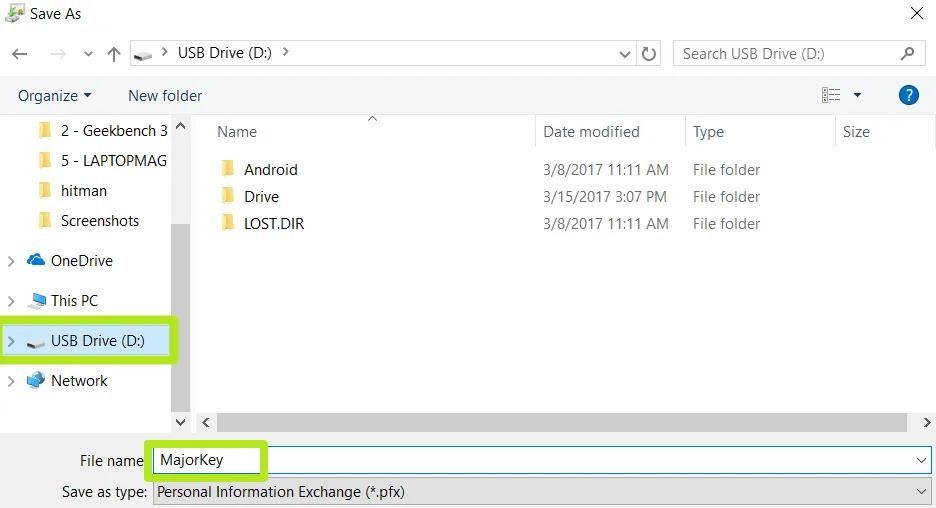Image resolution: width=936 pixels, height=508 pixels.
Task: Expand the OneDrive tree node
Action: (x=11, y=261)
